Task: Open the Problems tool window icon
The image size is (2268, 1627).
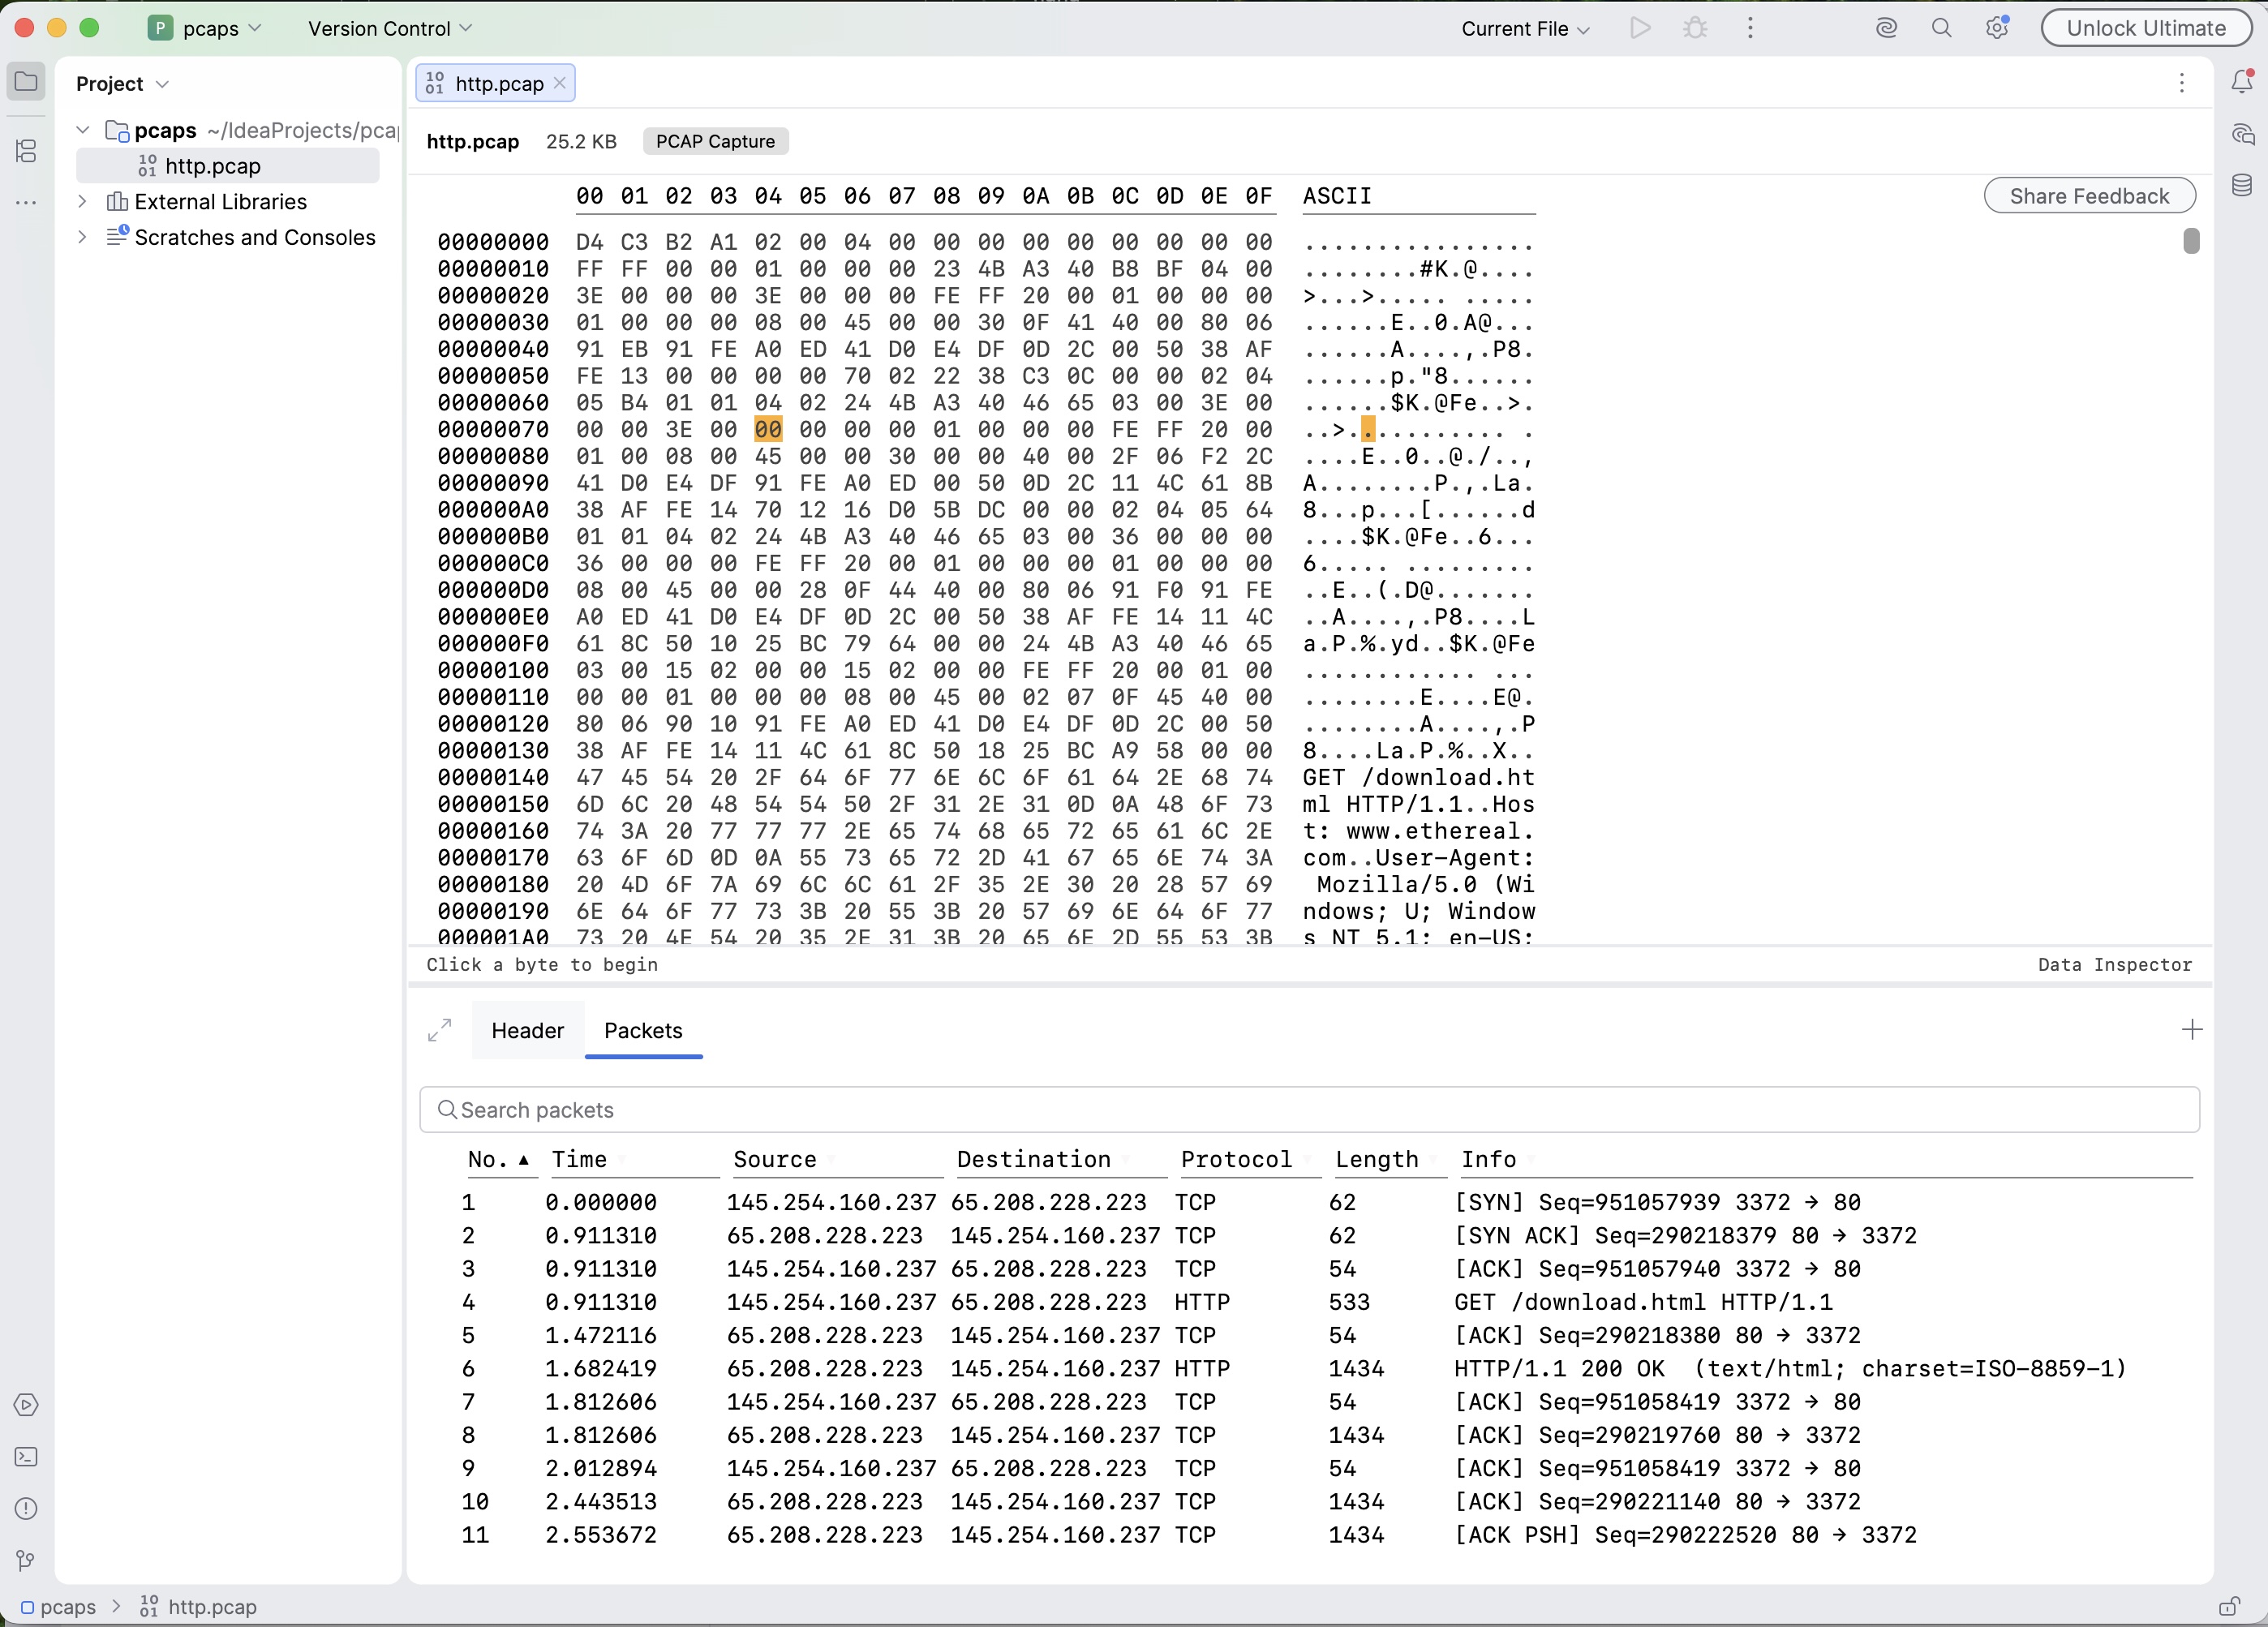Action: (x=26, y=1508)
